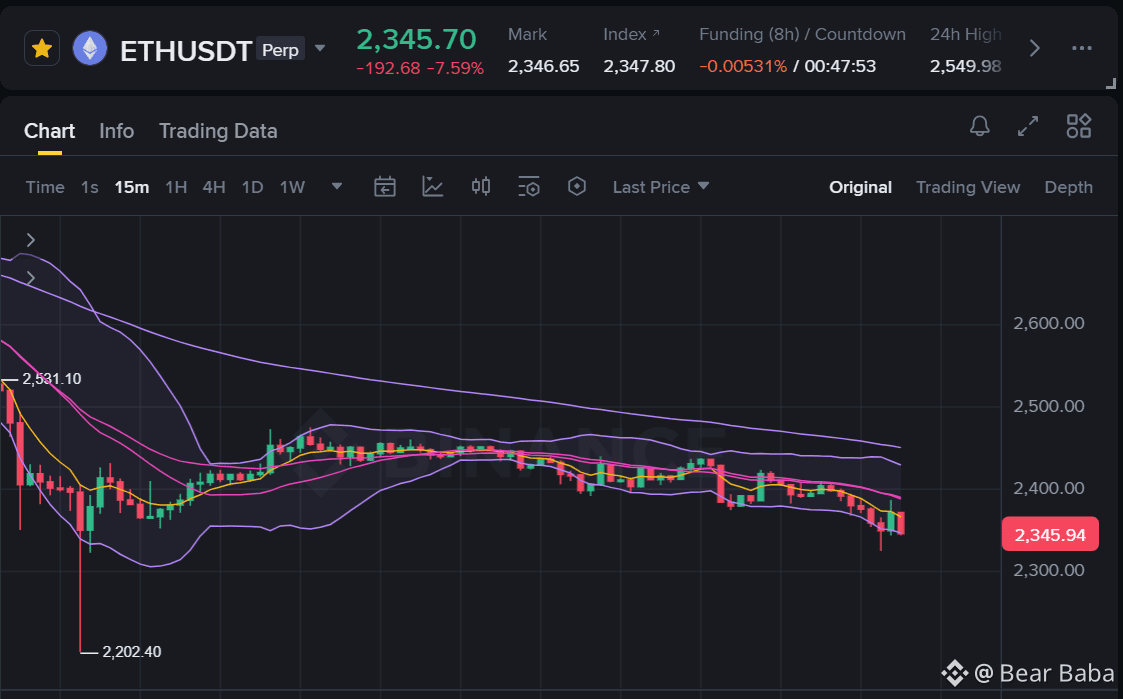Screen dimensions: 1123x699
Task: Expand the first indicator legend chevron
Action: tap(30, 240)
